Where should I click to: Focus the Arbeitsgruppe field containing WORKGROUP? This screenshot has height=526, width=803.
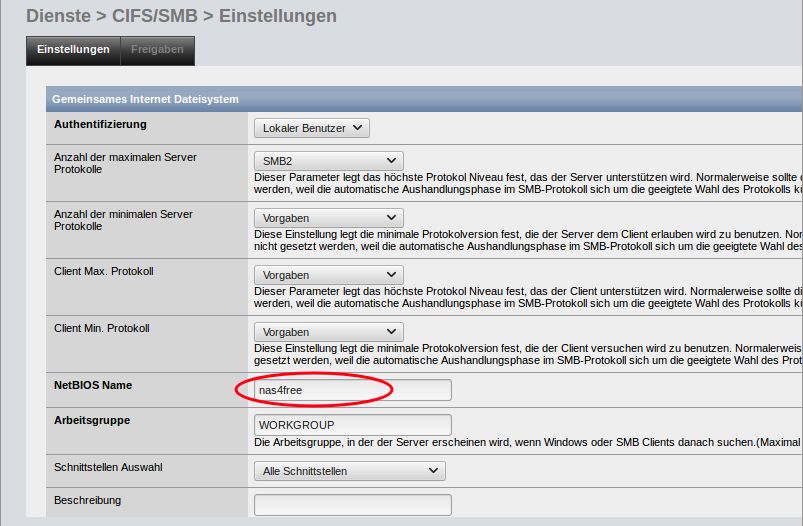click(x=352, y=425)
